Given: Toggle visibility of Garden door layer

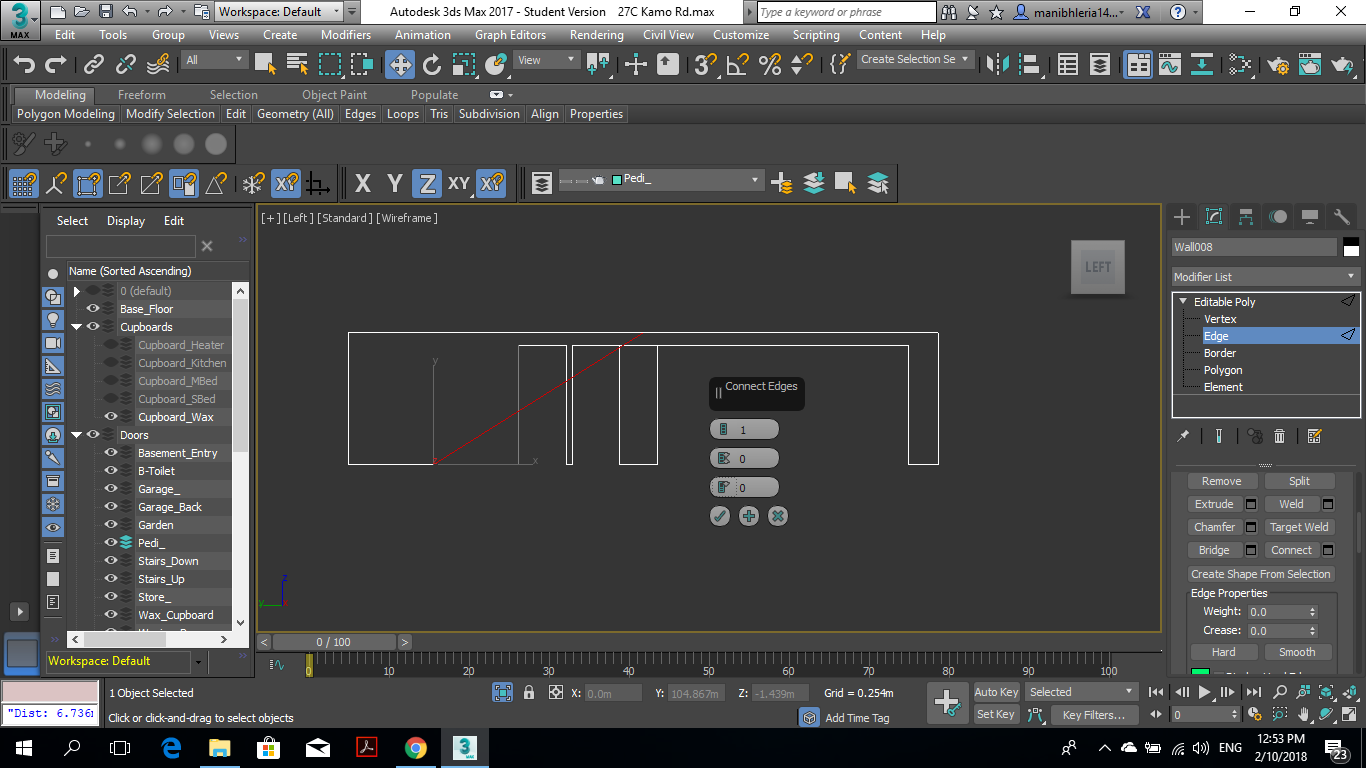Looking at the screenshot, I should (111, 525).
